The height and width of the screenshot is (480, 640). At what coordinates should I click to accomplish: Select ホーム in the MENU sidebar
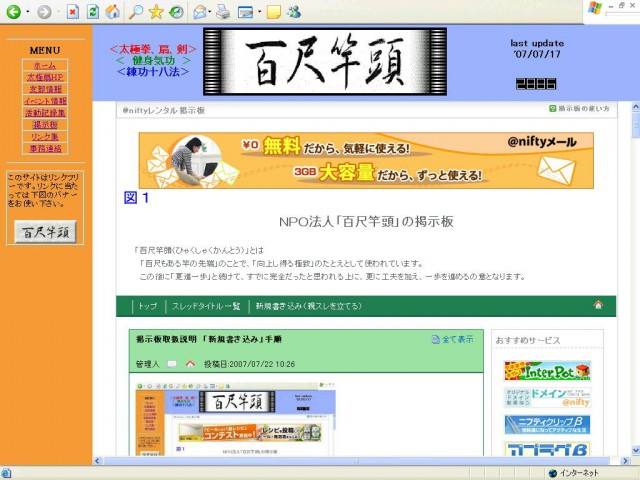pos(45,65)
